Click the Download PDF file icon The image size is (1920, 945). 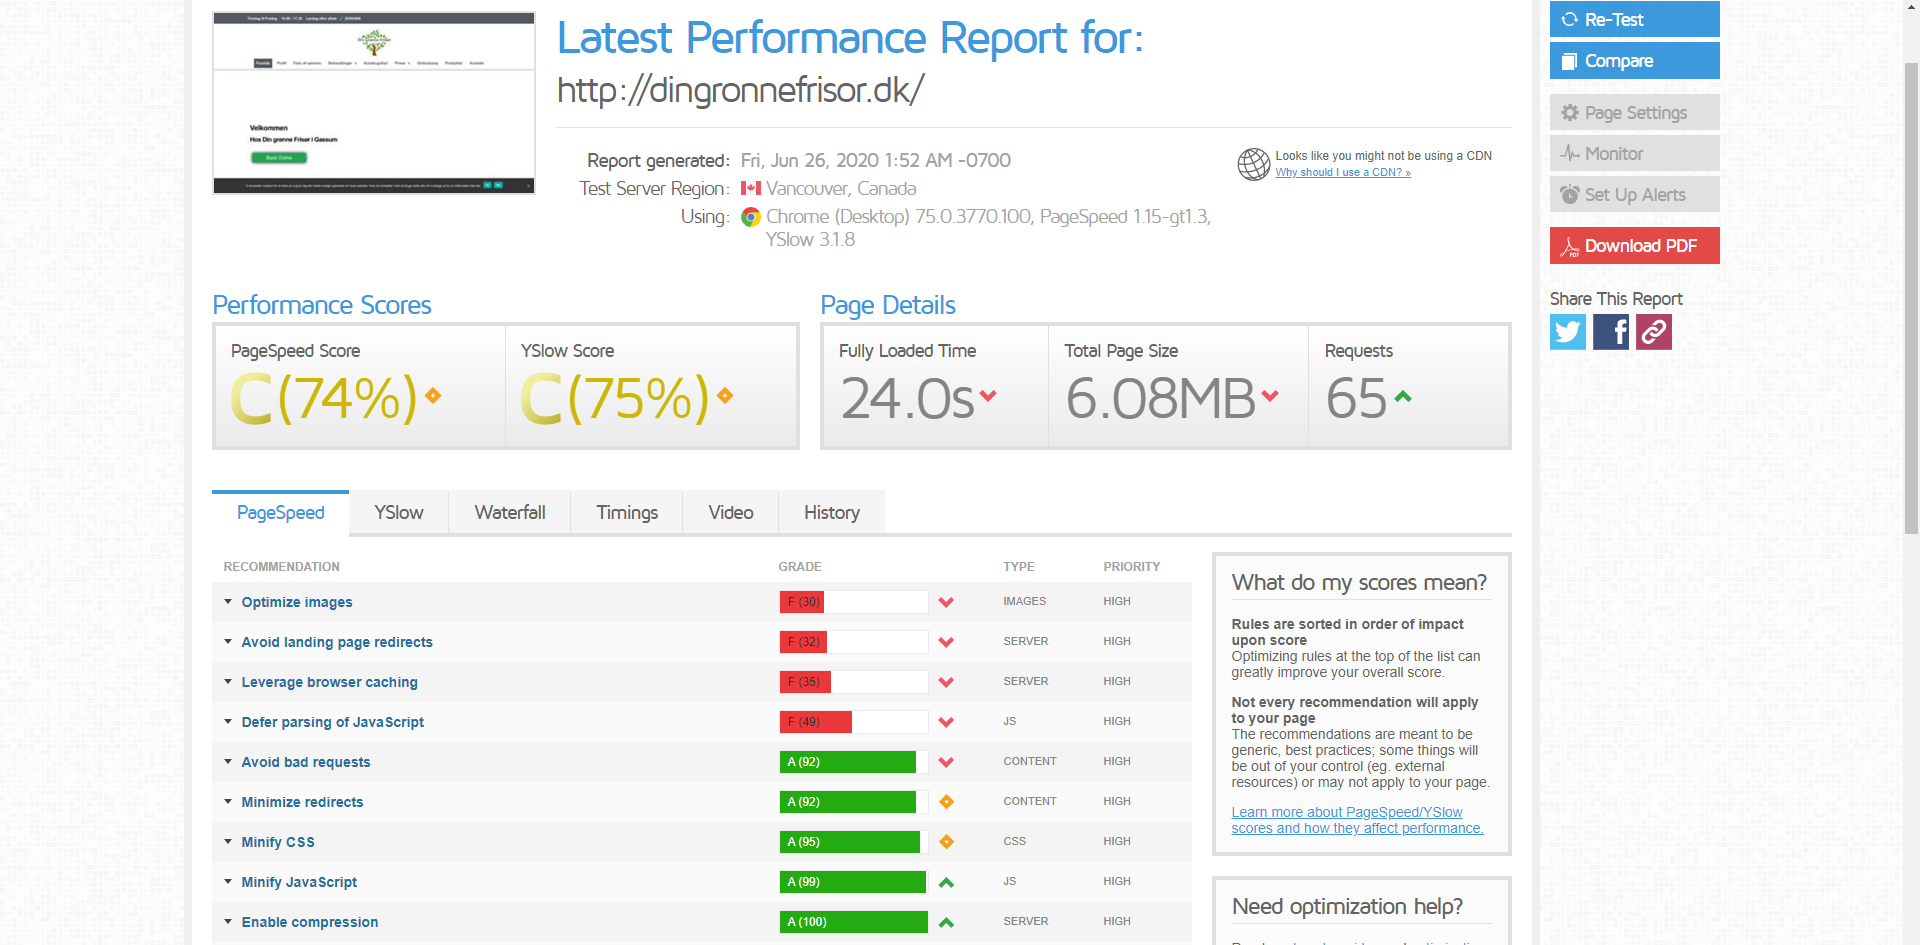tap(1569, 247)
